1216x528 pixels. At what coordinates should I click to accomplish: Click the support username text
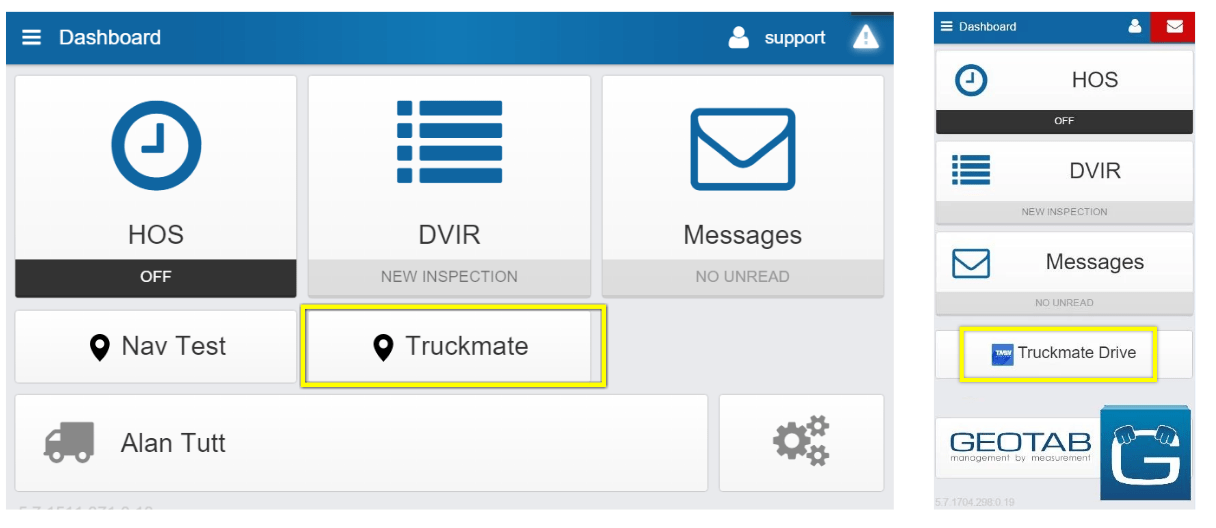click(x=795, y=38)
